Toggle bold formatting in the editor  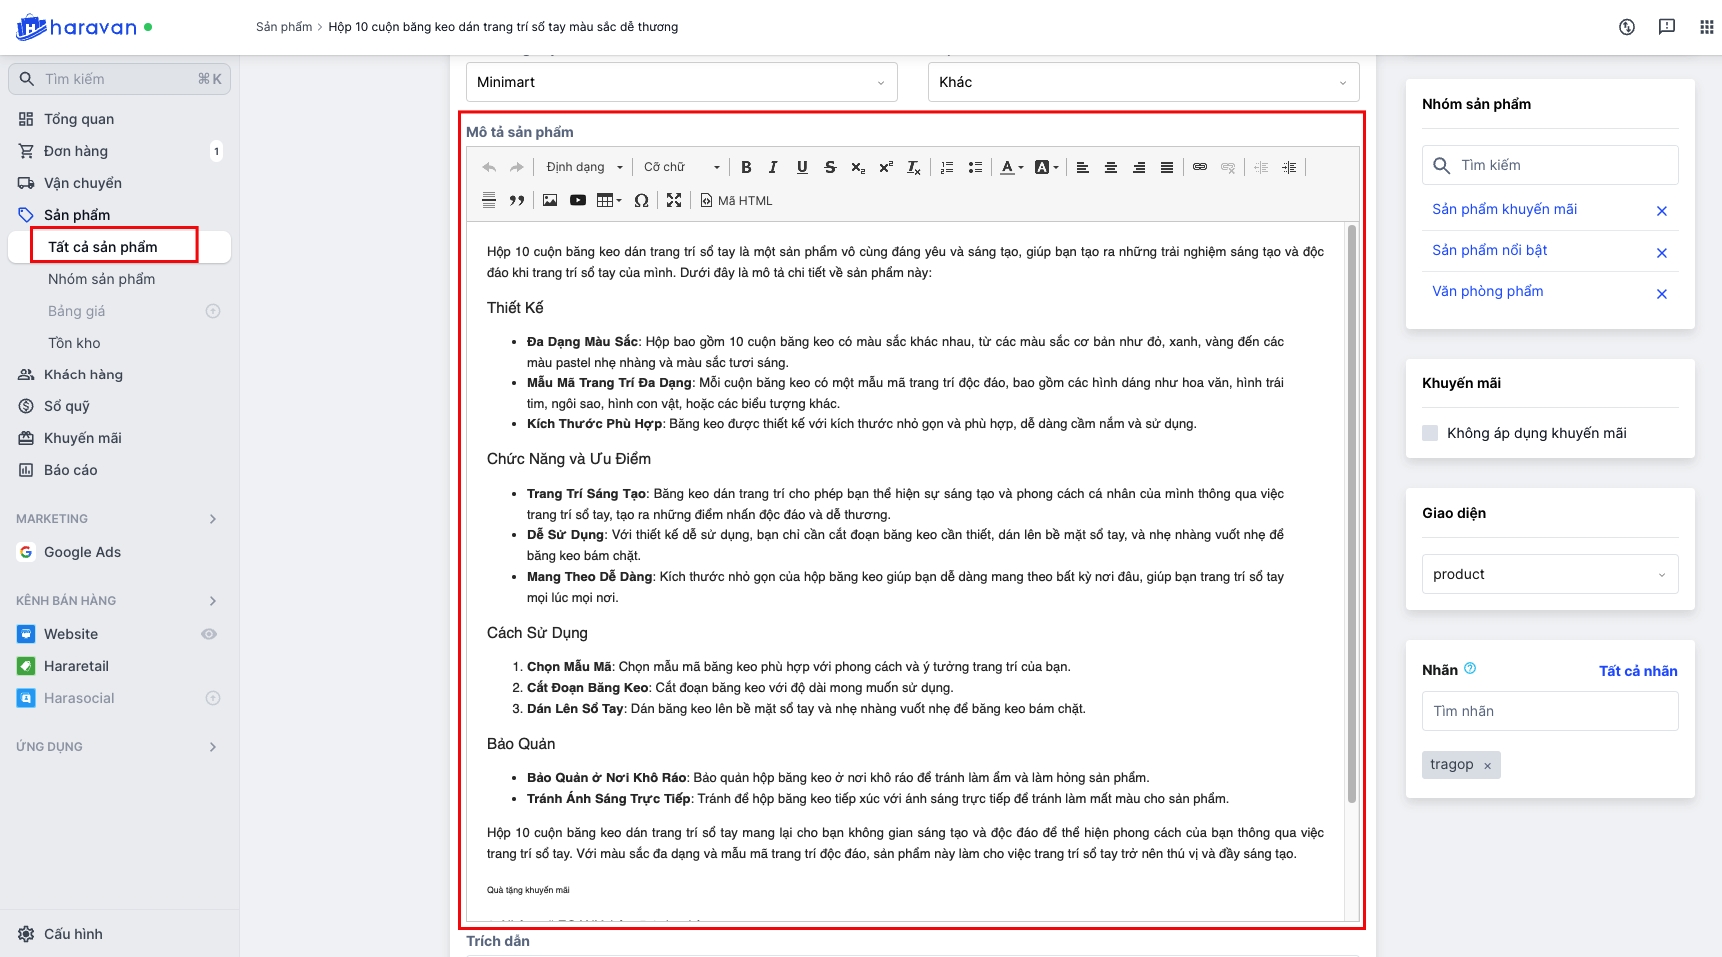(746, 168)
